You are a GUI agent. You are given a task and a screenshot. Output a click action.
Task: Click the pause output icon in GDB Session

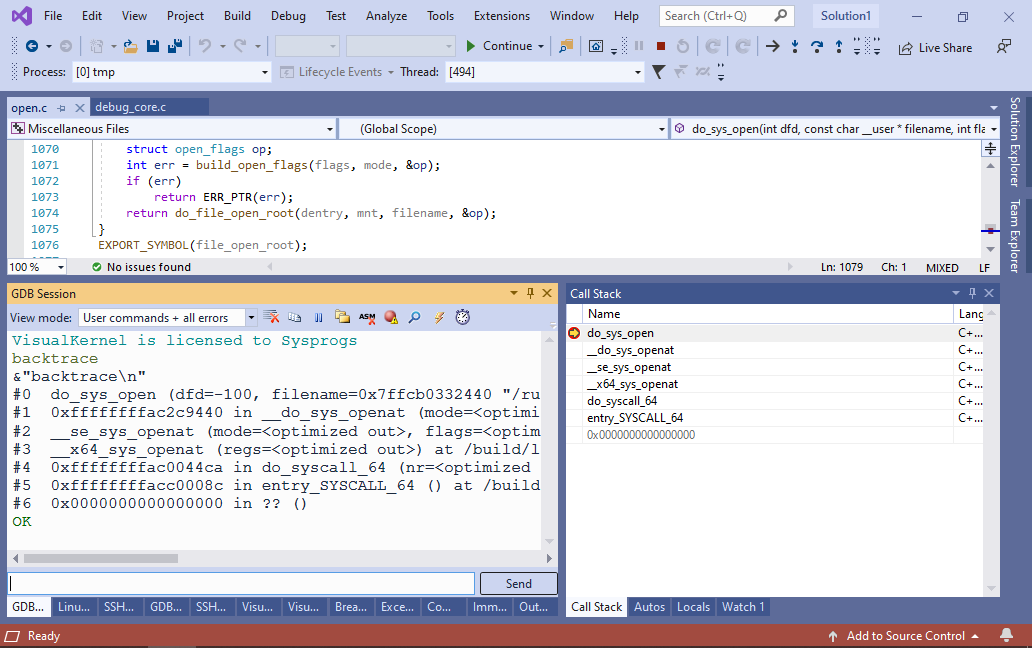coord(319,317)
